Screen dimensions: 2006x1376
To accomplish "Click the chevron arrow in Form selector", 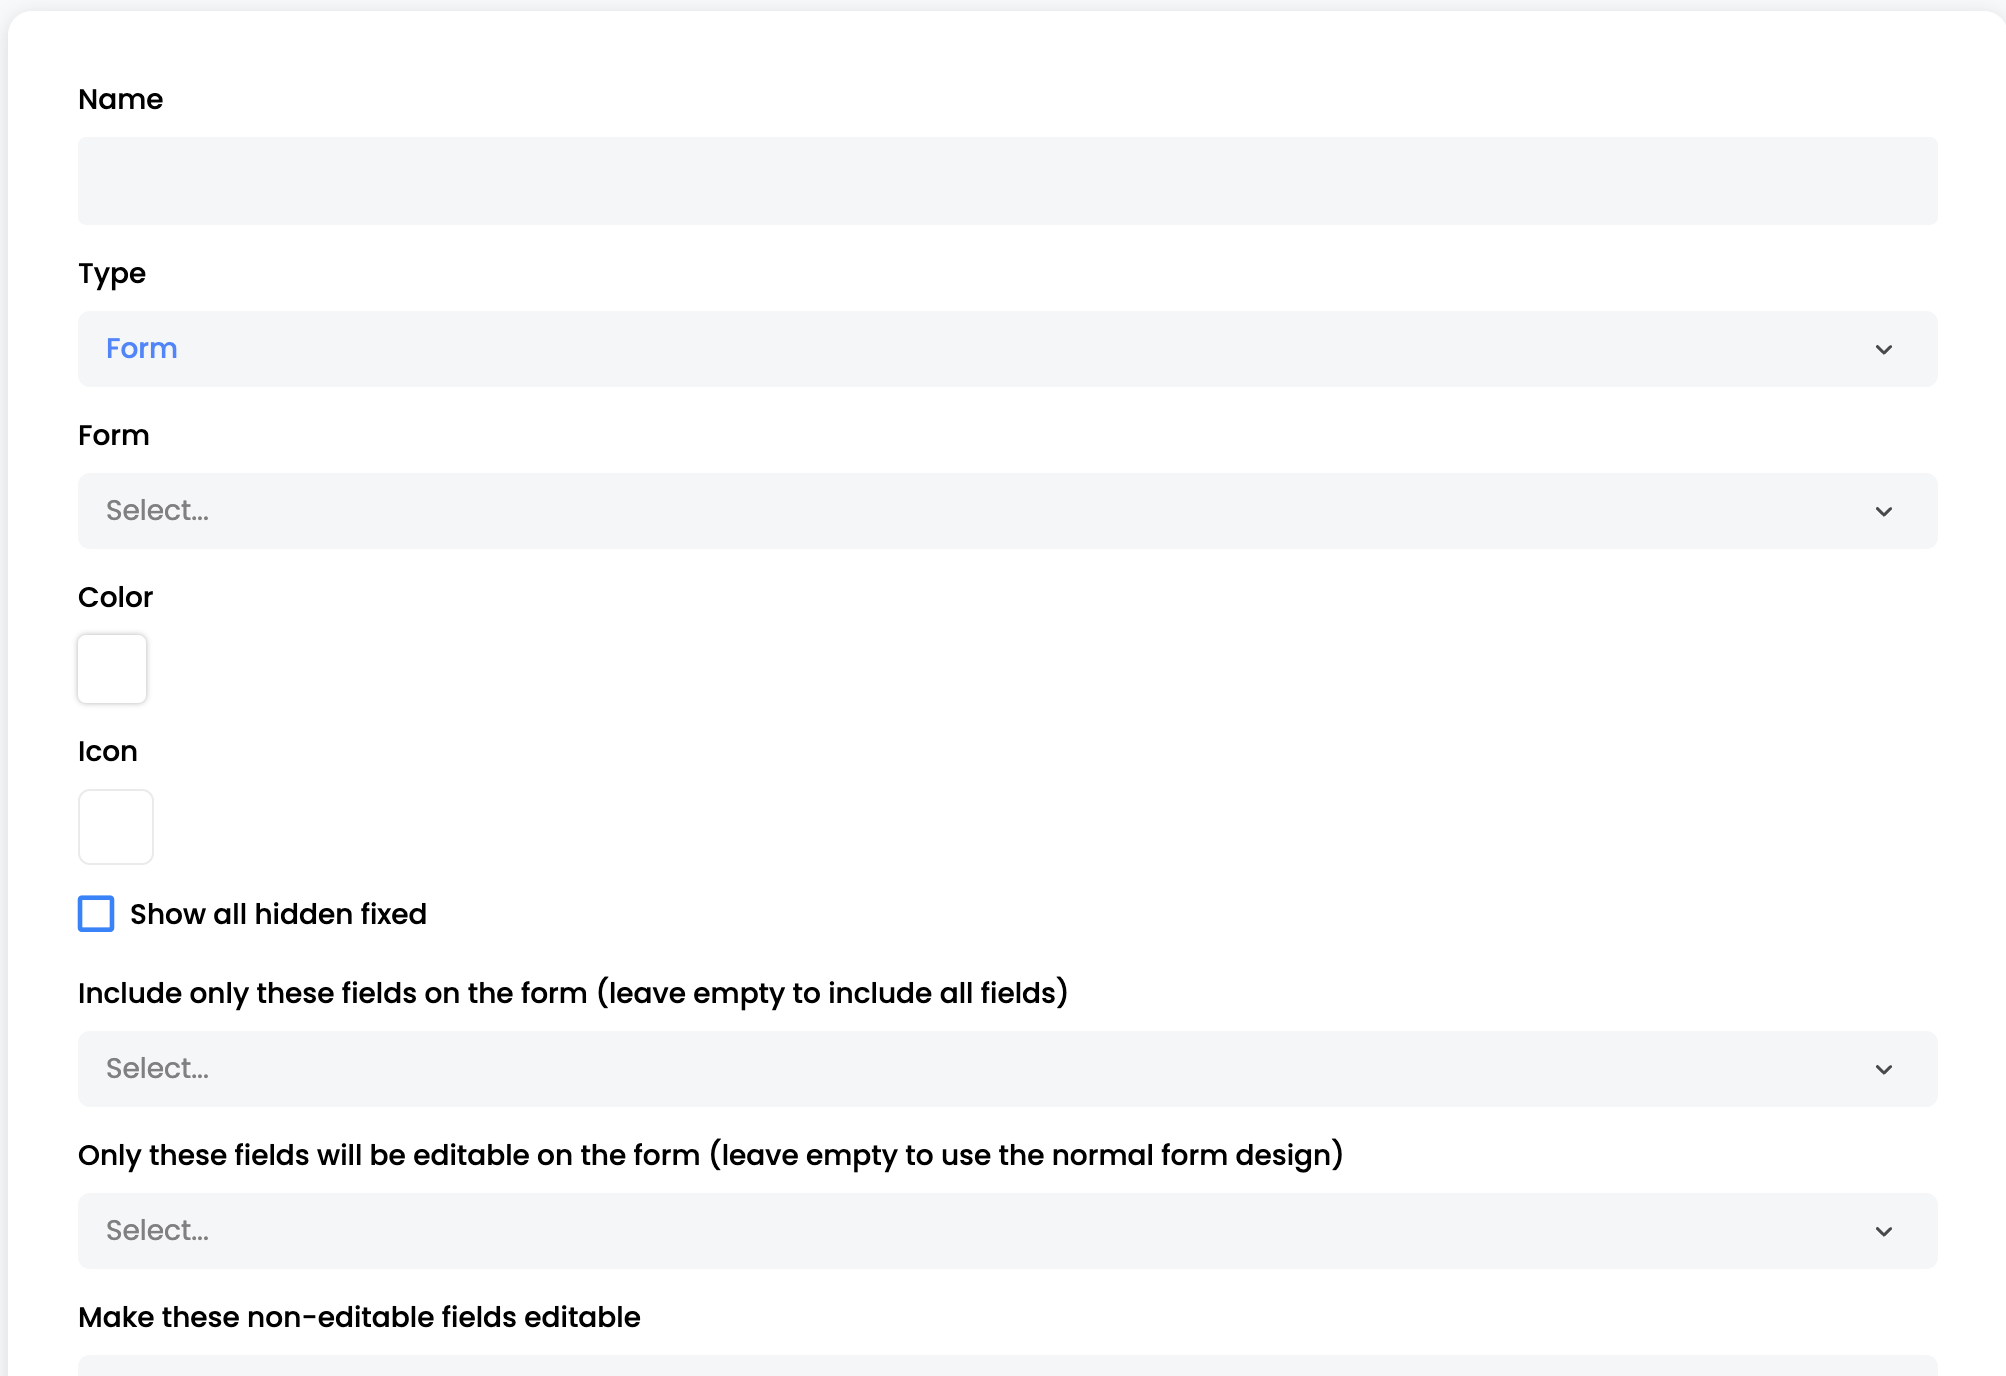I will click(x=1883, y=511).
